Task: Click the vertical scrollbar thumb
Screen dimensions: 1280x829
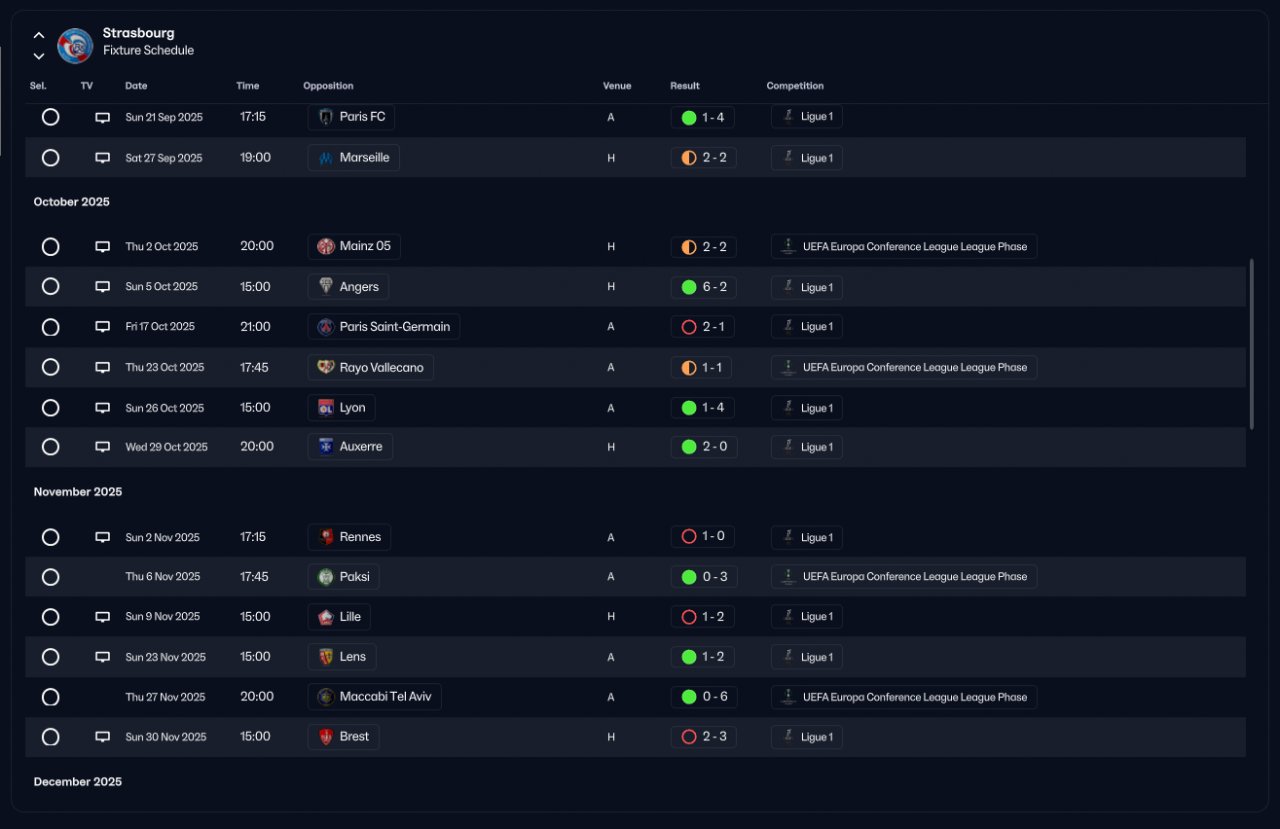Action: (1251, 345)
